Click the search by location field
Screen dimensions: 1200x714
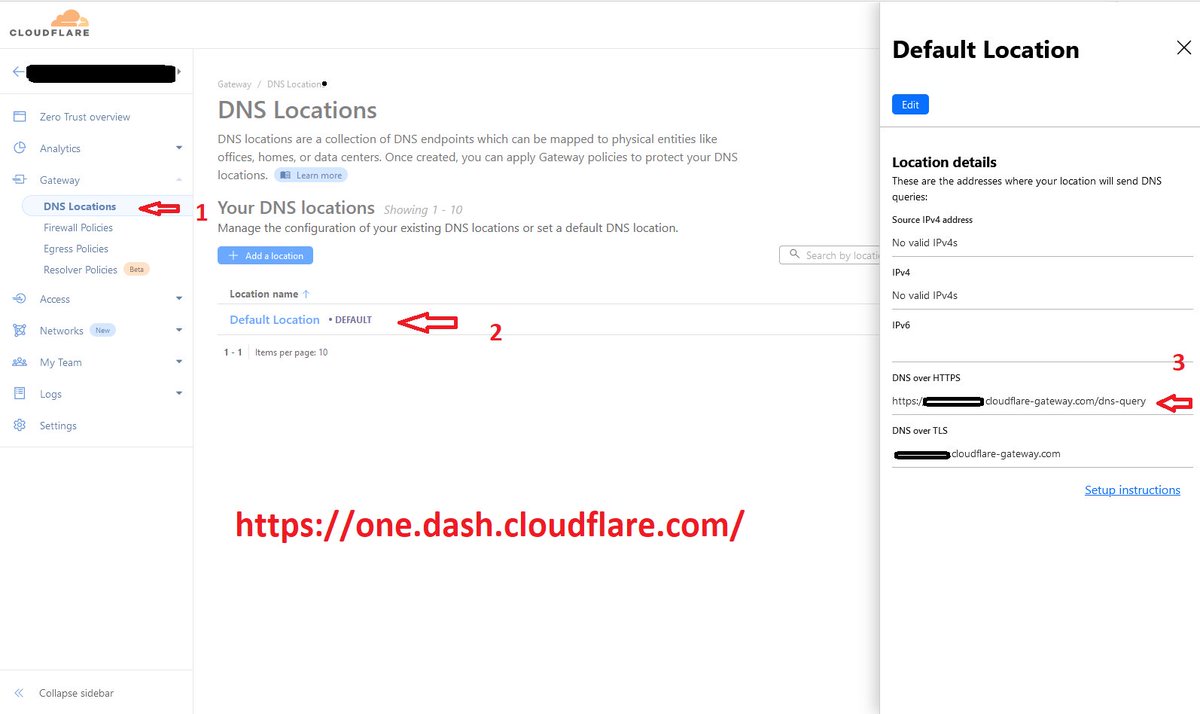pos(829,255)
